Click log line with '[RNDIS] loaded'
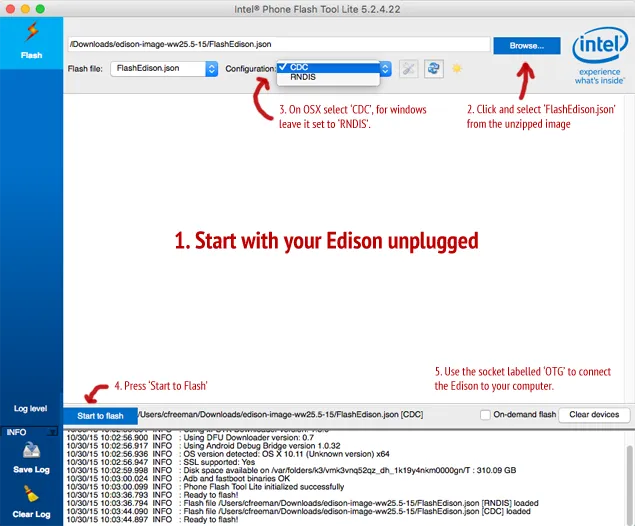Screen dimensions: 635x526 [303, 503]
